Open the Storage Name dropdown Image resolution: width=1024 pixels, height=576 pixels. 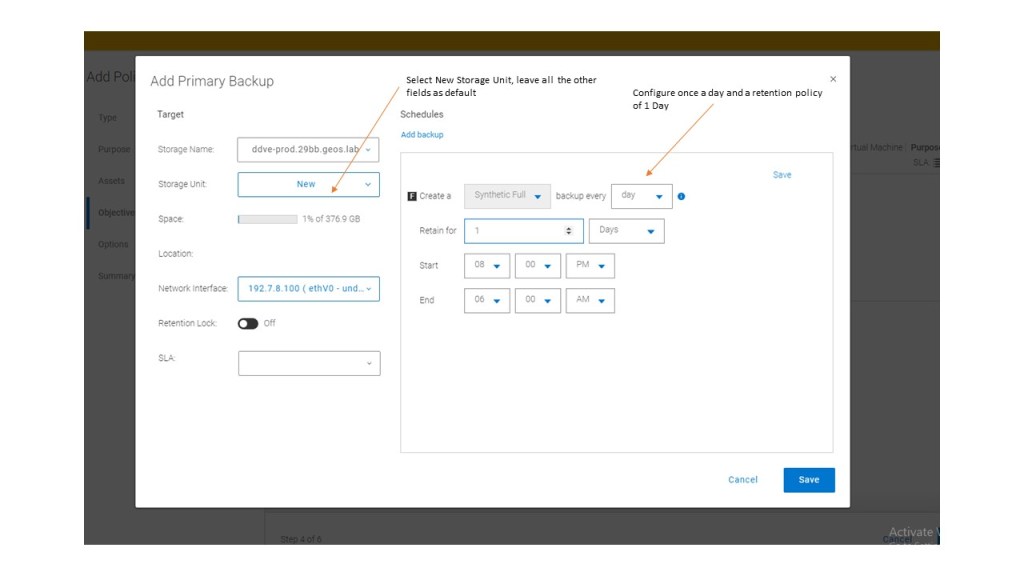click(308, 150)
